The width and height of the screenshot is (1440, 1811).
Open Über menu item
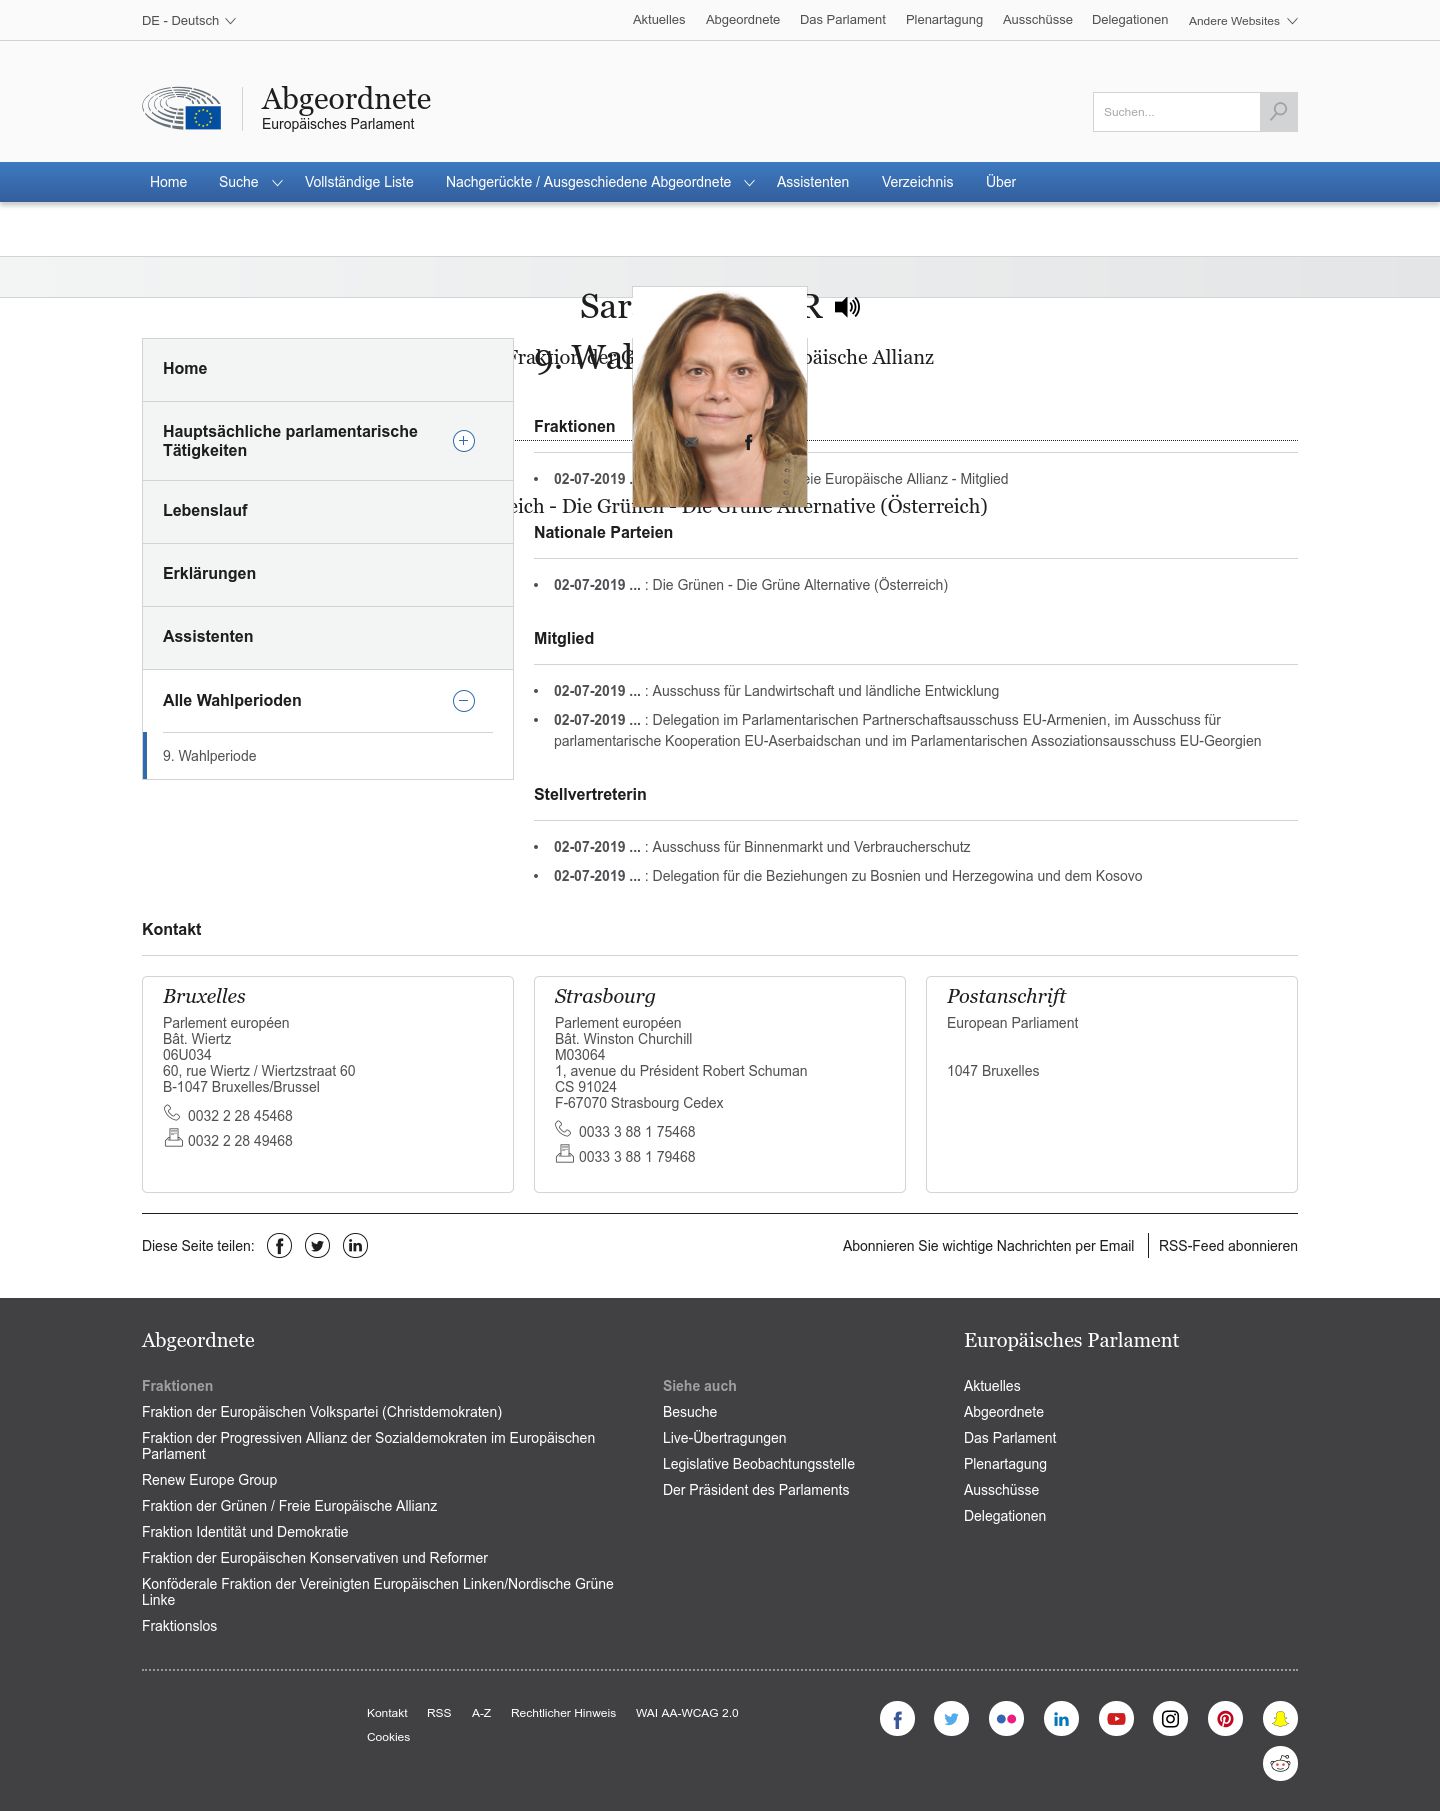click(1001, 182)
